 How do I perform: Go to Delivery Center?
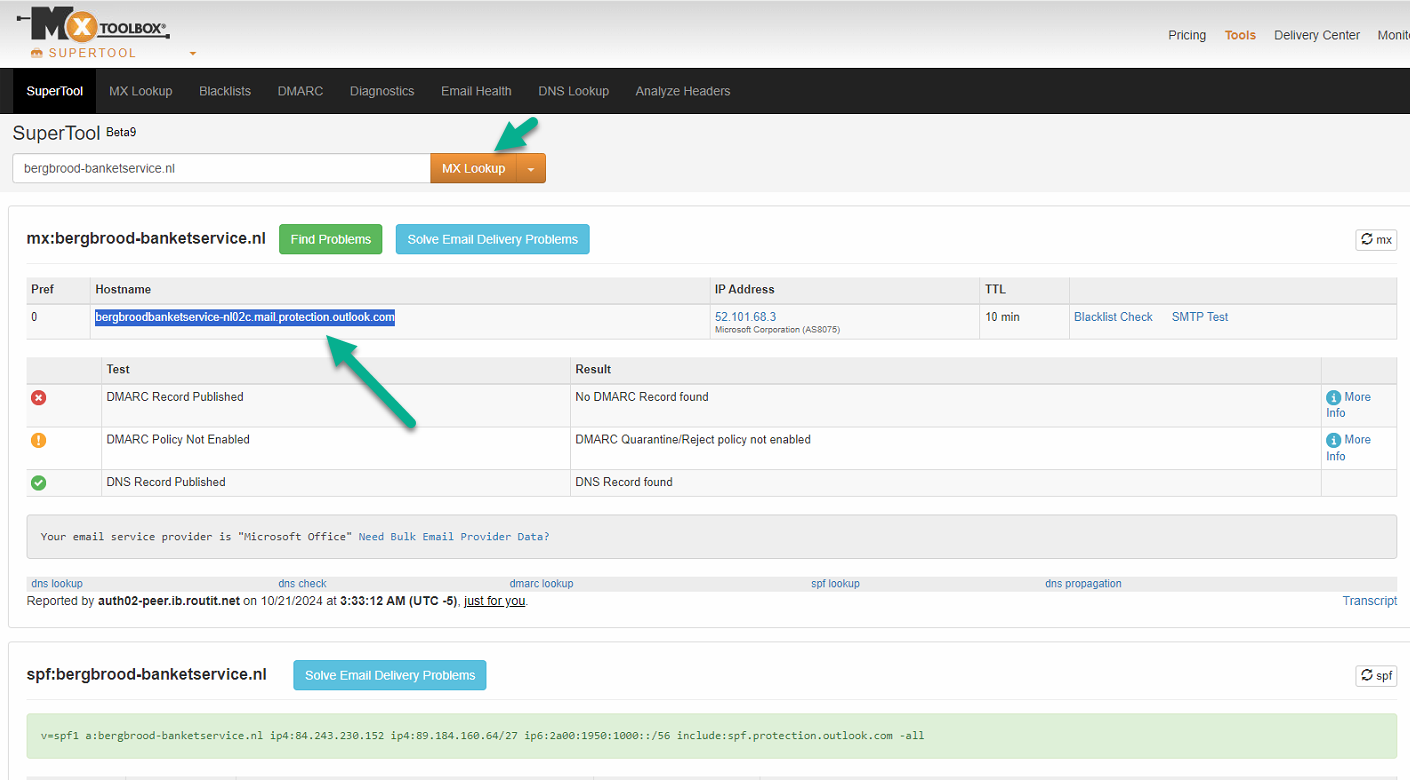(1317, 35)
